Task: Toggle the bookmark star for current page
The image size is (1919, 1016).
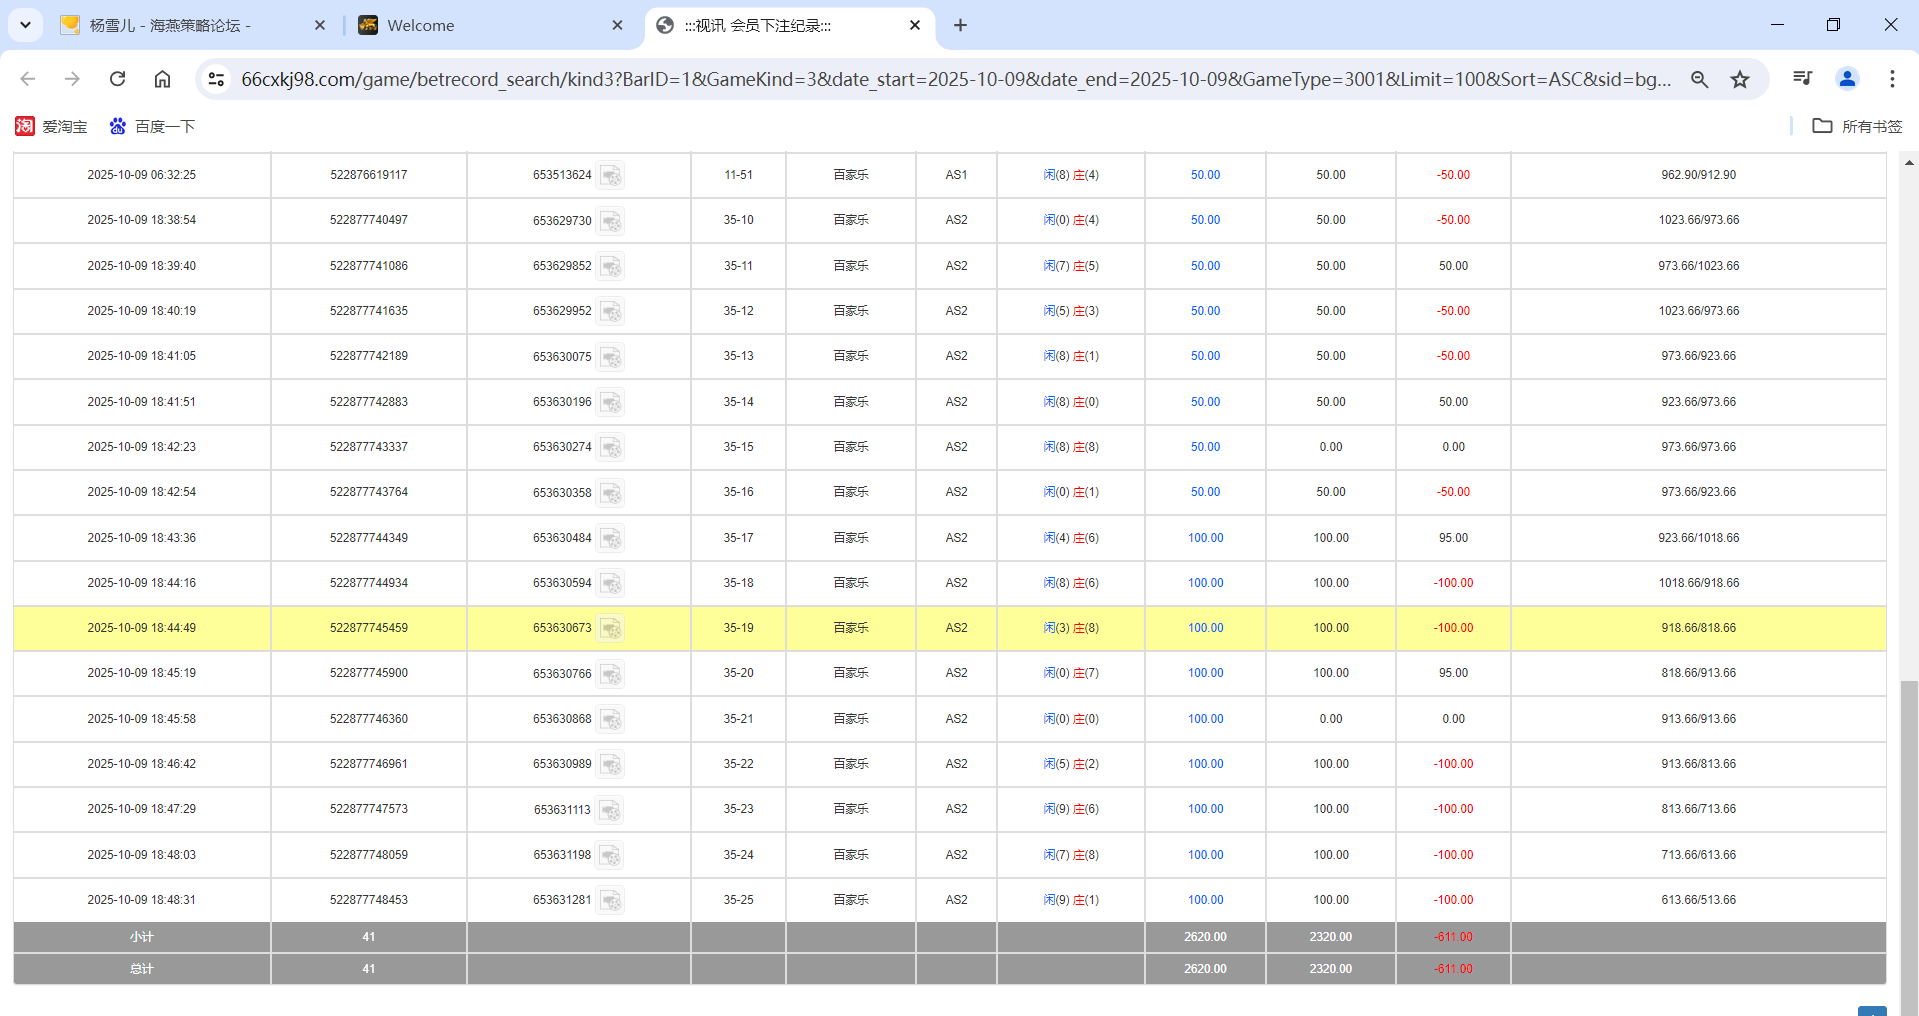Action: pos(1740,78)
